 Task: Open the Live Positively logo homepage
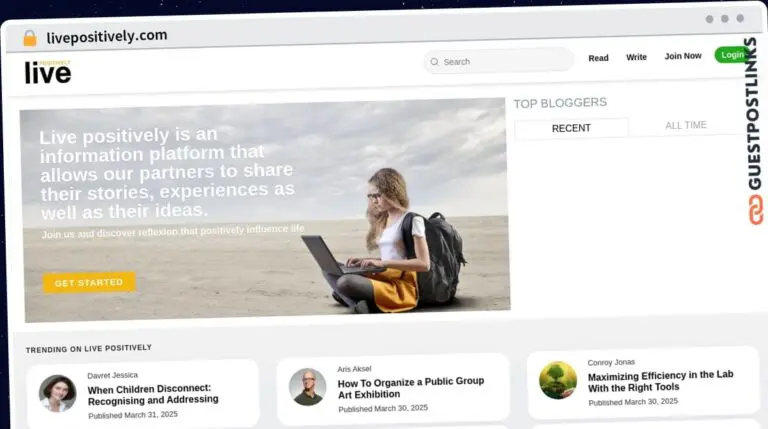pos(48,72)
